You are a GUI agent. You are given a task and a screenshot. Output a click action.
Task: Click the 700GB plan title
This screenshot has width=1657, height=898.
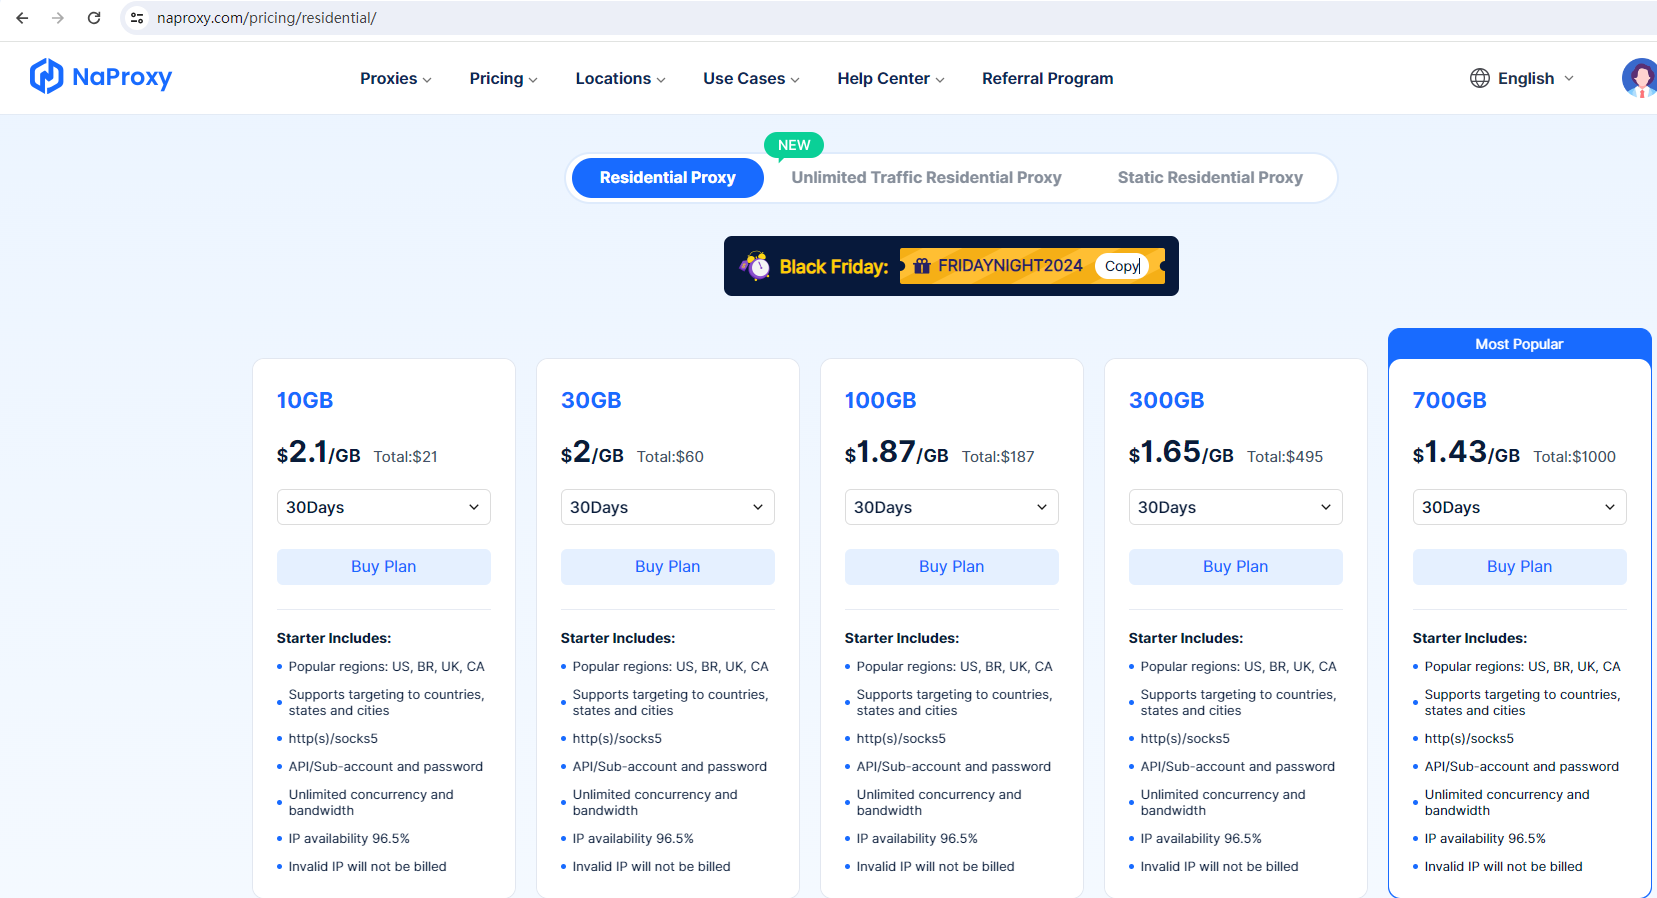pos(1450,400)
